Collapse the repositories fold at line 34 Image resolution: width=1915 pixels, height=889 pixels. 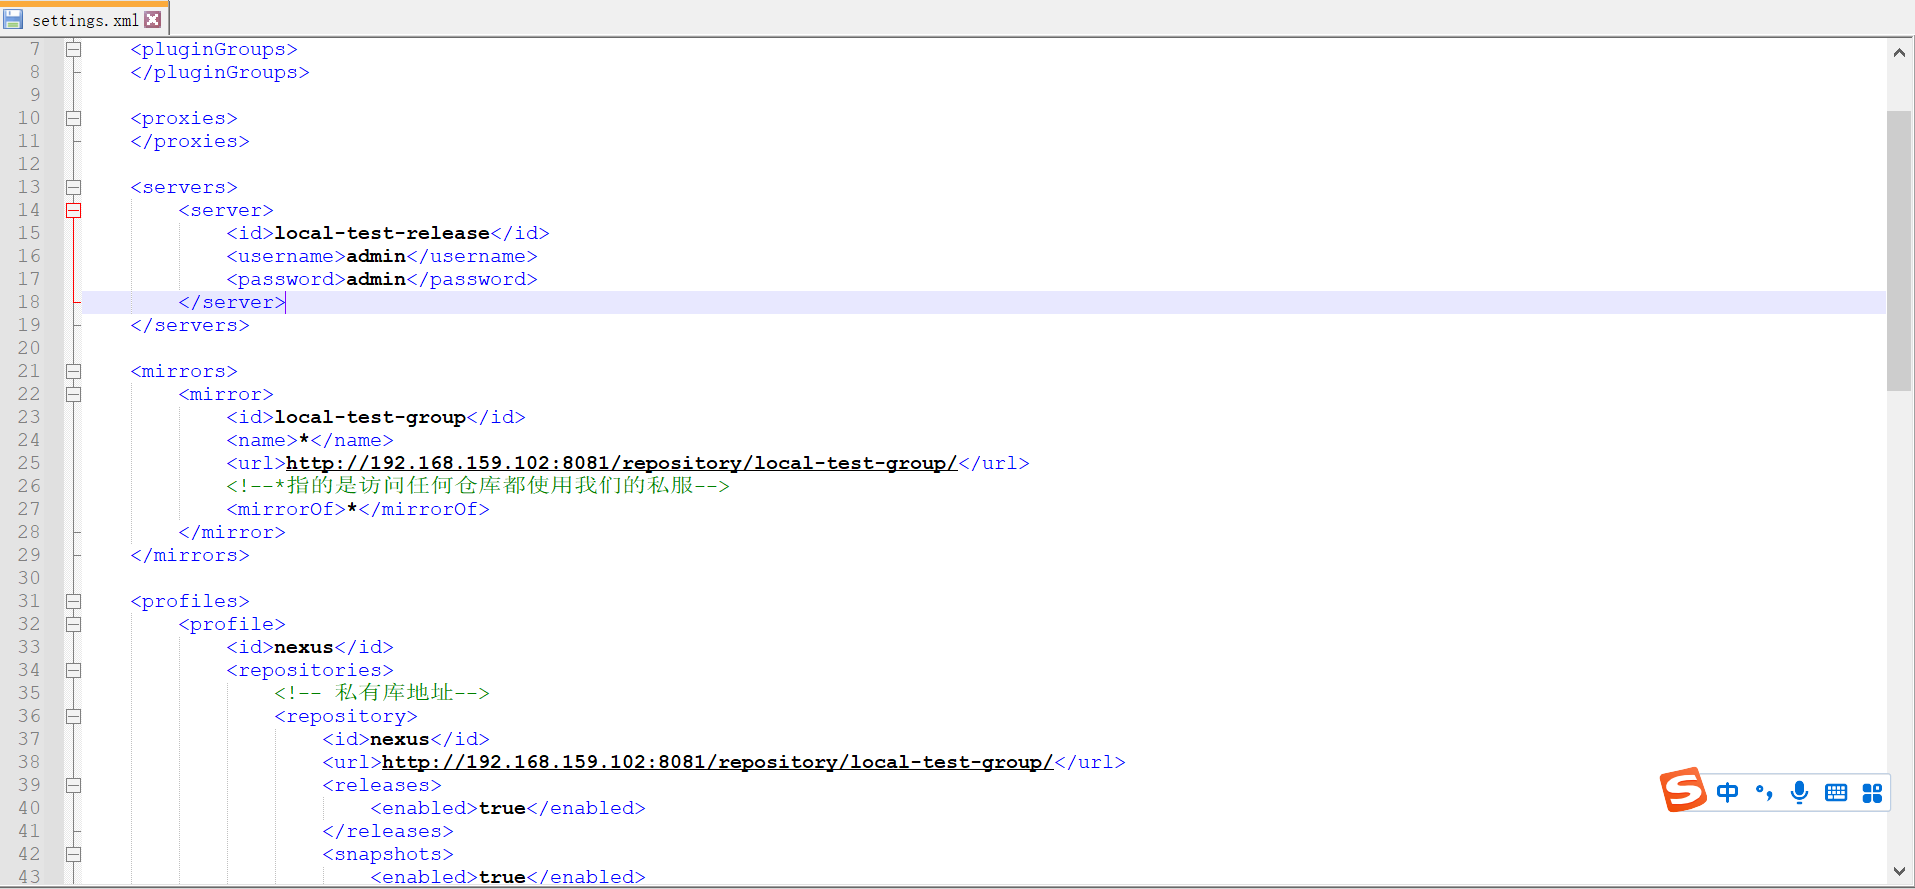click(73, 670)
